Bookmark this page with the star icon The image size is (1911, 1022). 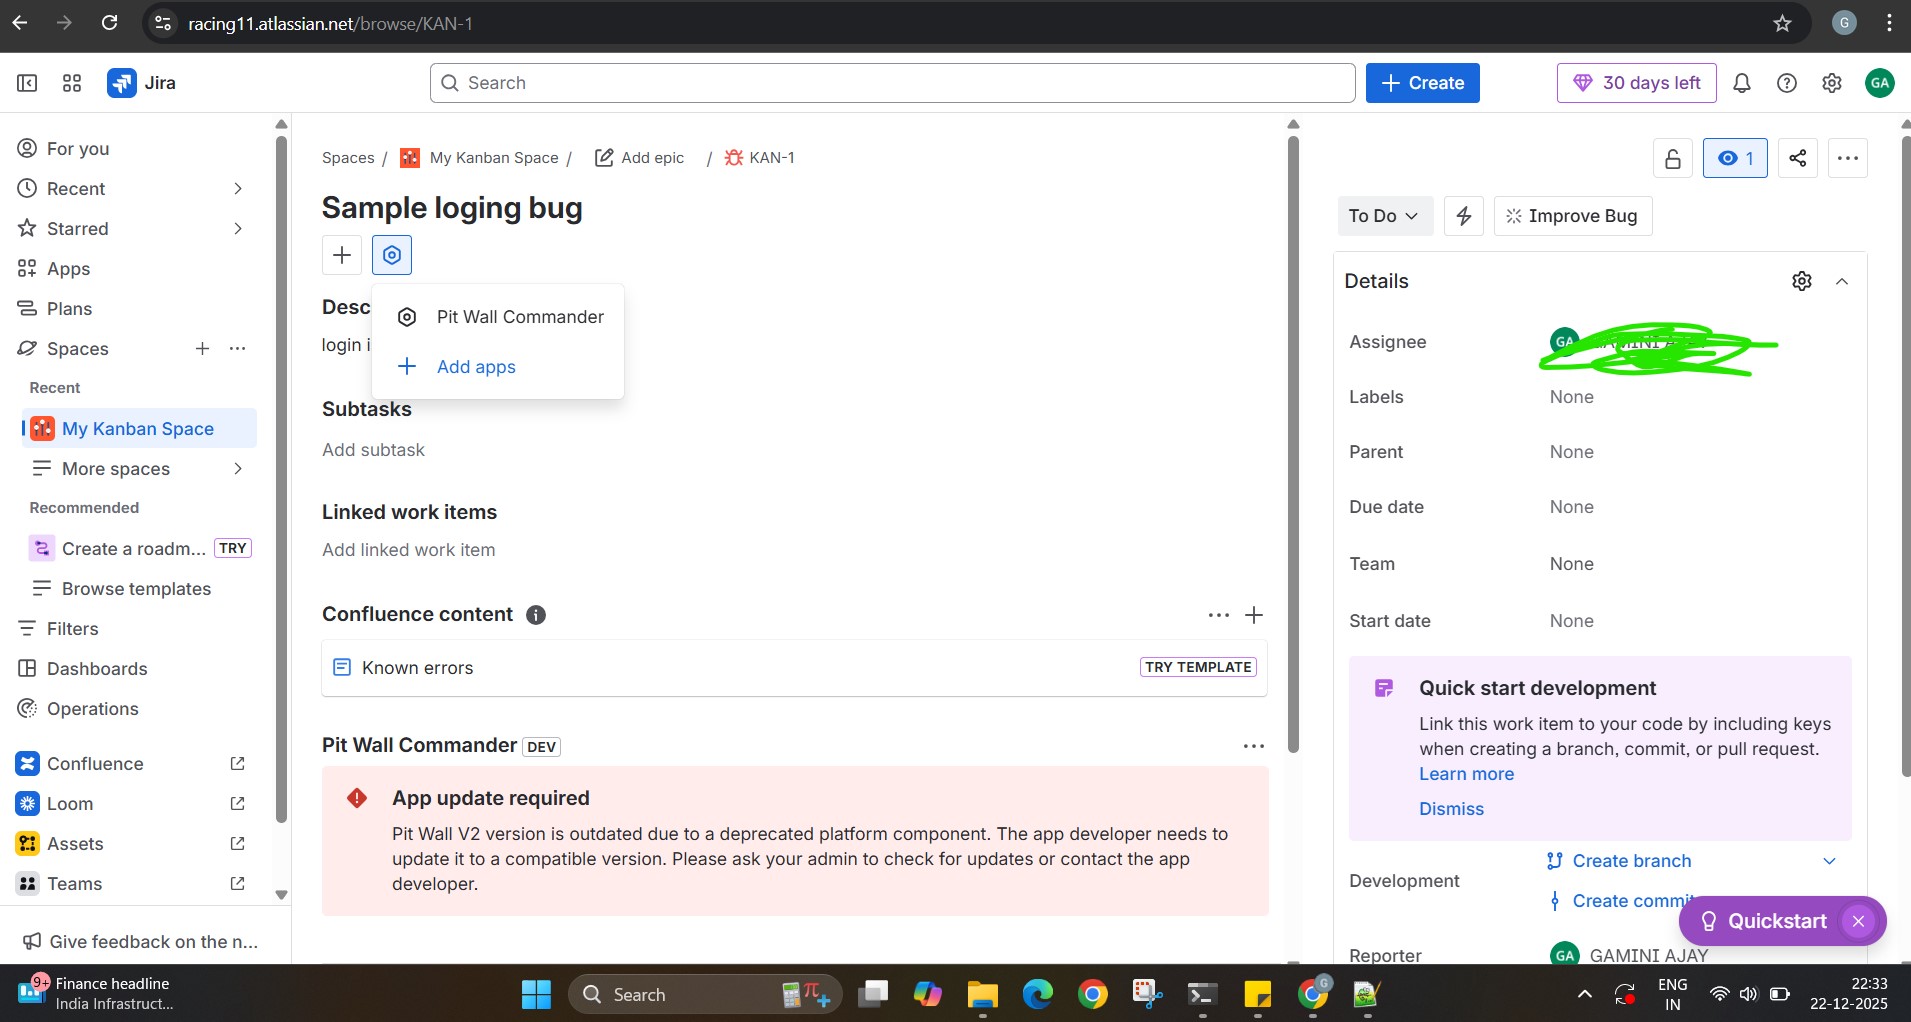(1782, 23)
